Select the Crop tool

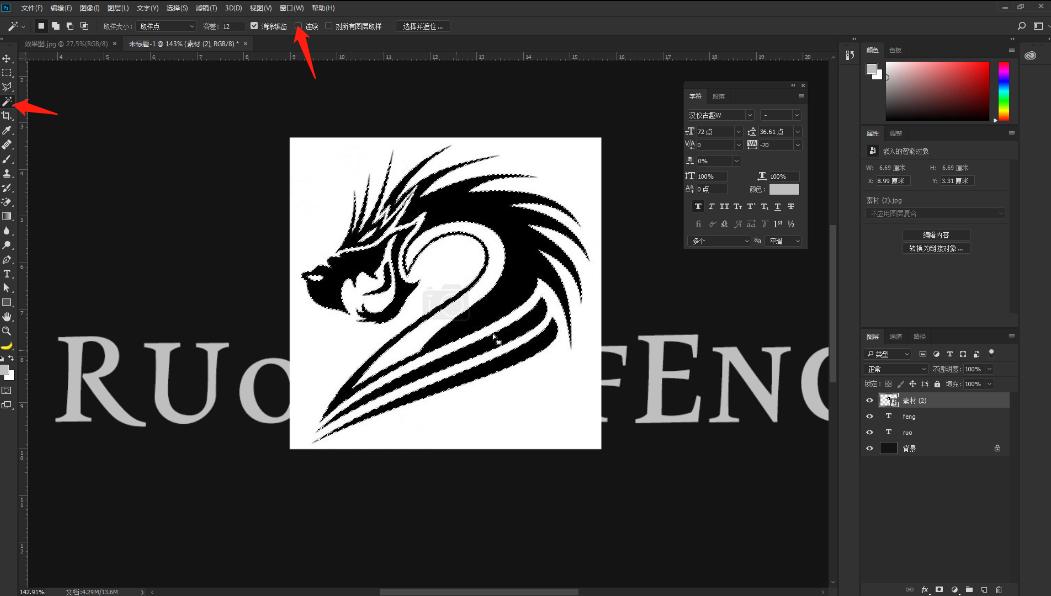pos(7,116)
